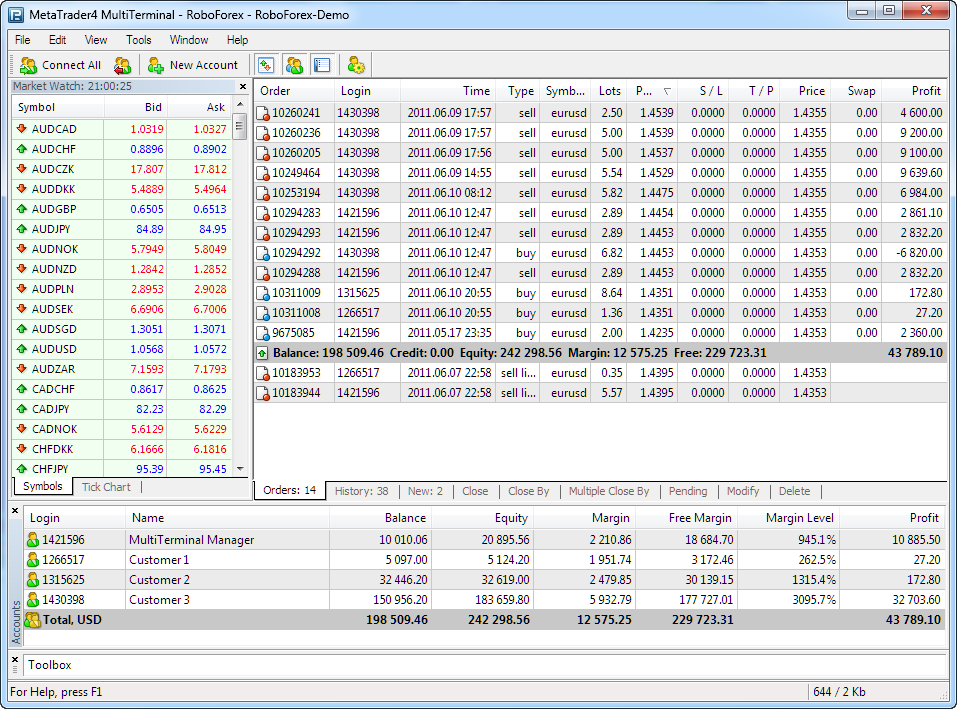957x709 pixels.
Task: Click the AUDCAD down-arrow symbol icon
Action: click(21, 129)
